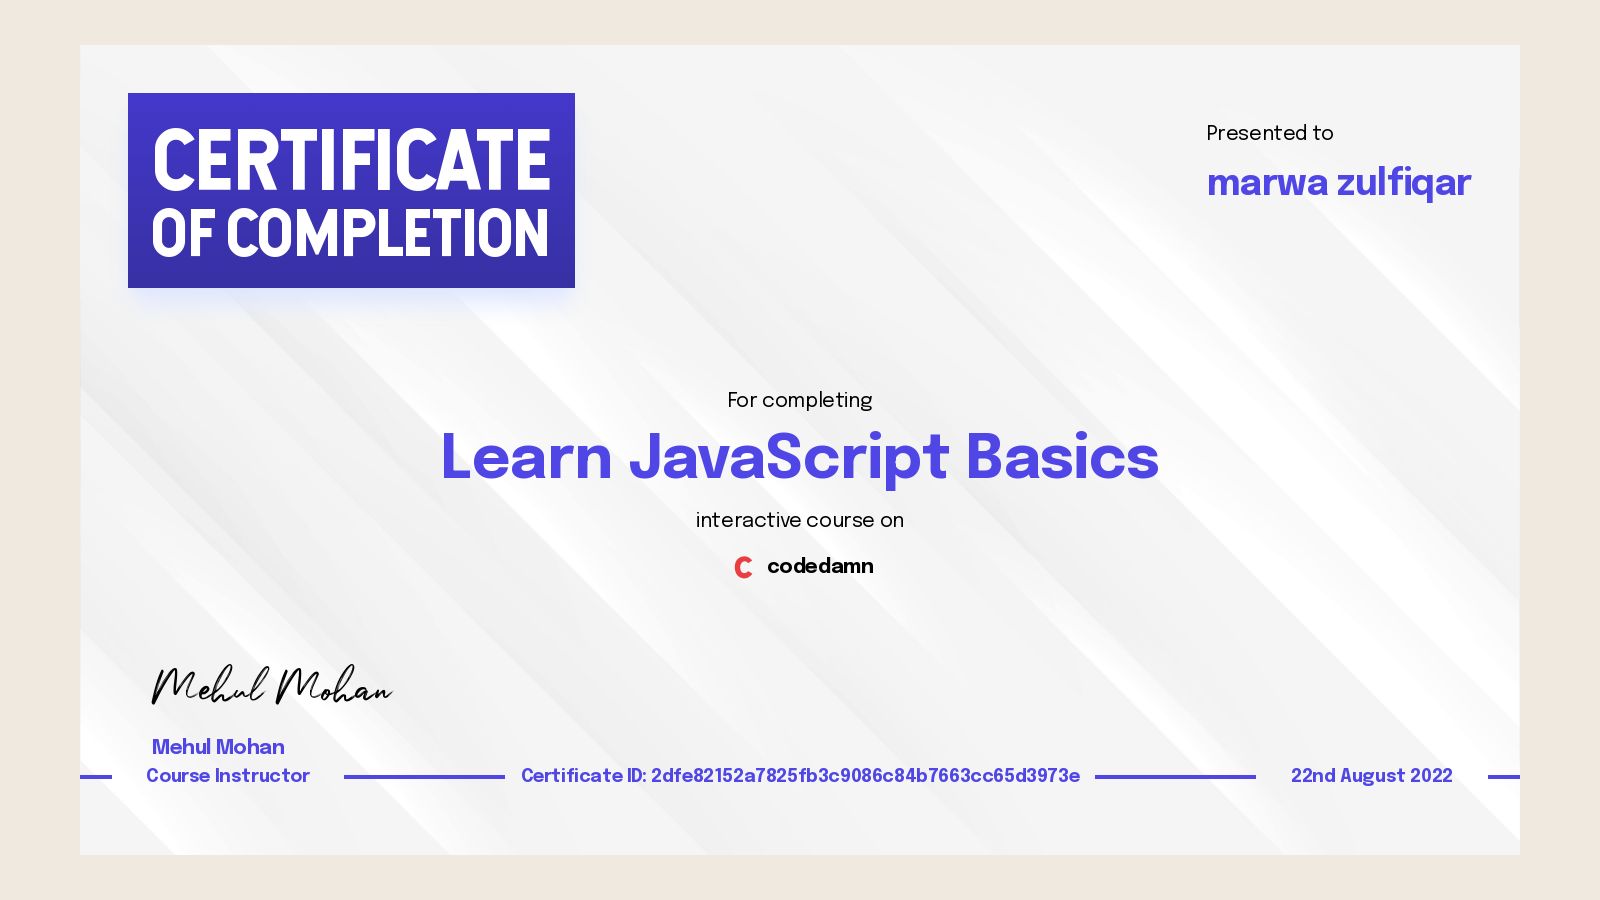This screenshot has width=1600, height=900.
Task: Select the recipient name 'marwa zulfiqar'
Action: [x=1338, y=183]
